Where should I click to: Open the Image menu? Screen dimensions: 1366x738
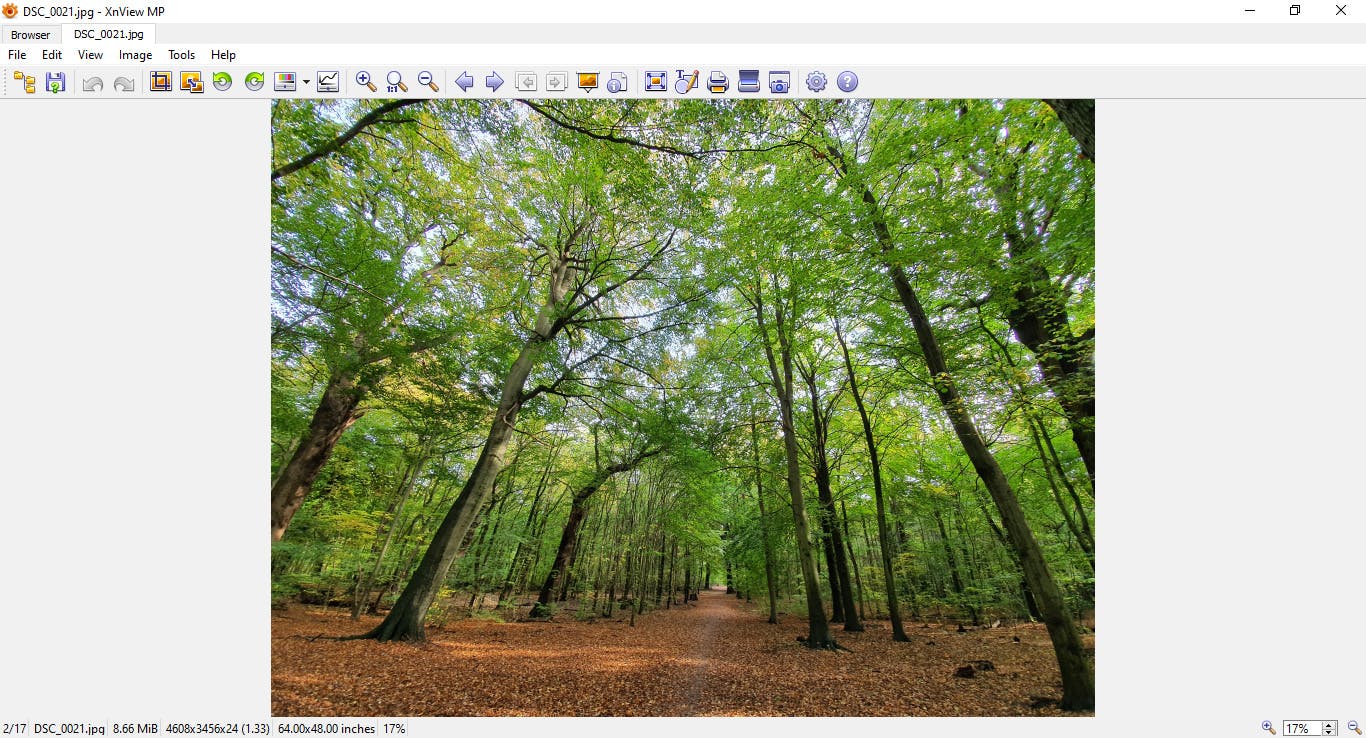click(x=136, y=55)
